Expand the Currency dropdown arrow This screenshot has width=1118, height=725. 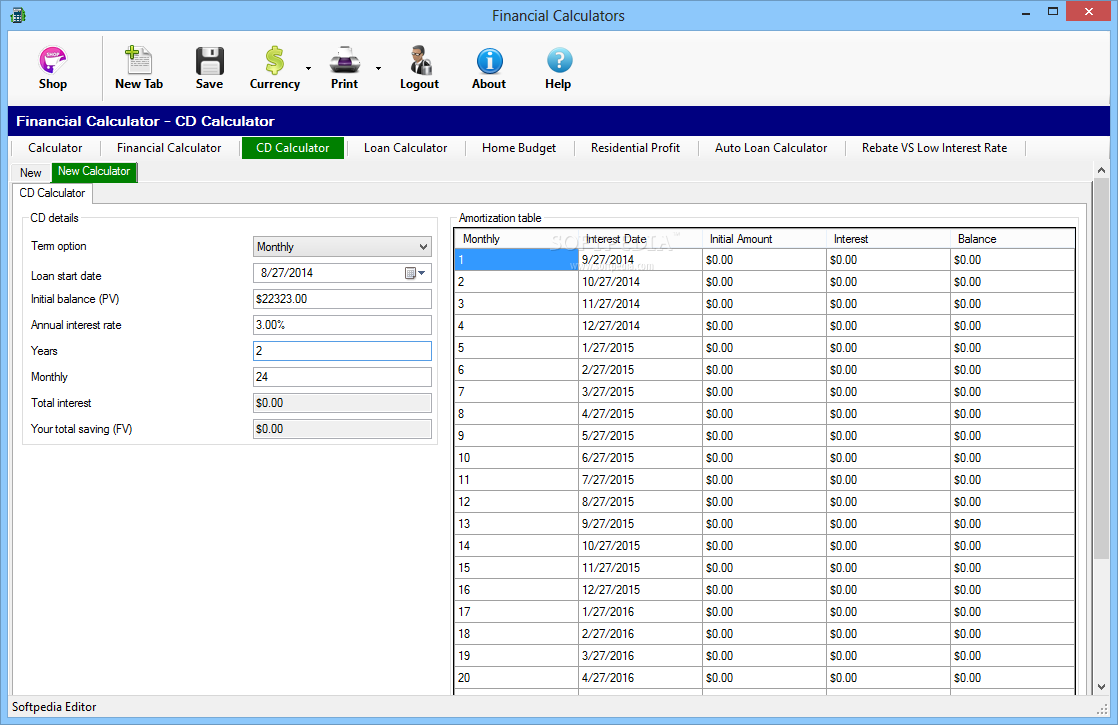pos(308,69)
